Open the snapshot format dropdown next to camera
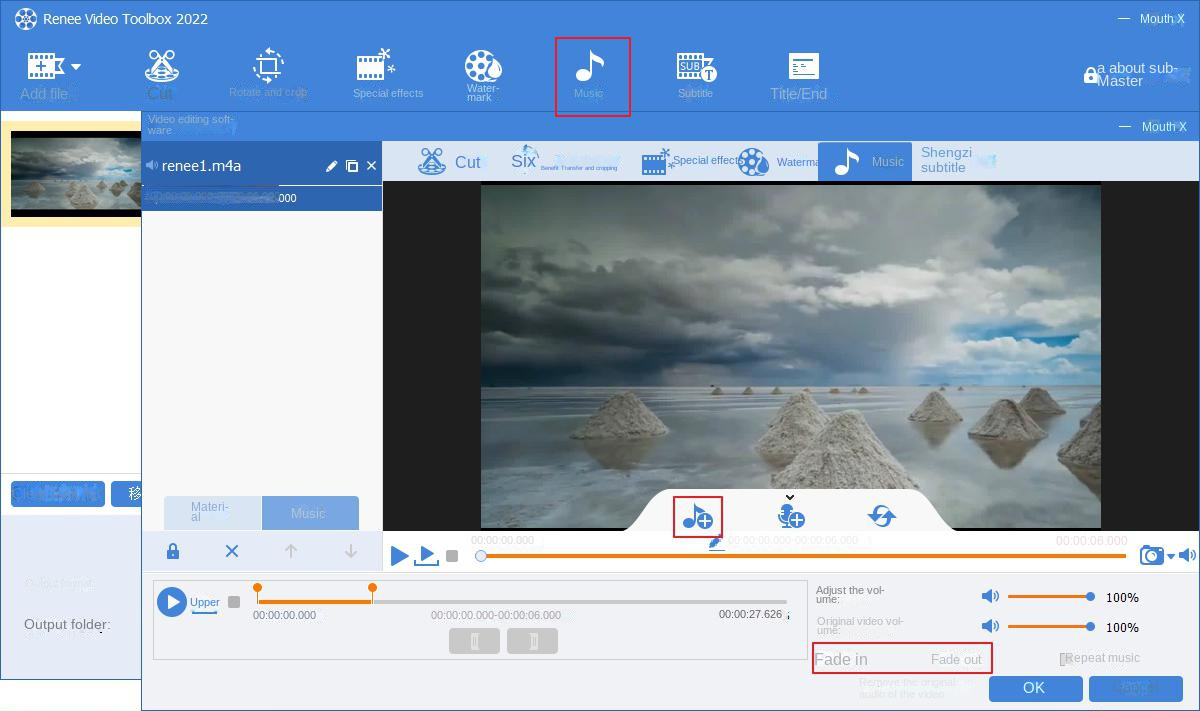 coord(1170,556)
